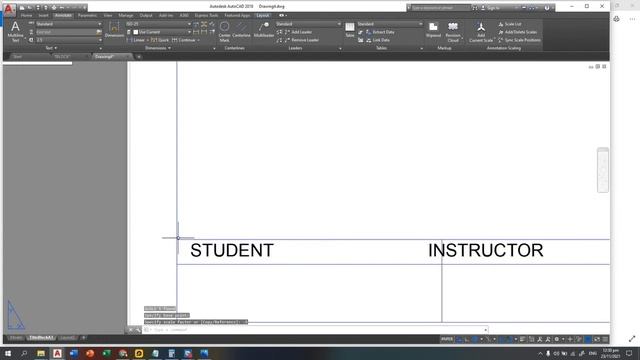Click Add Current Scale

pyautogui.click(x=481, y=32)
